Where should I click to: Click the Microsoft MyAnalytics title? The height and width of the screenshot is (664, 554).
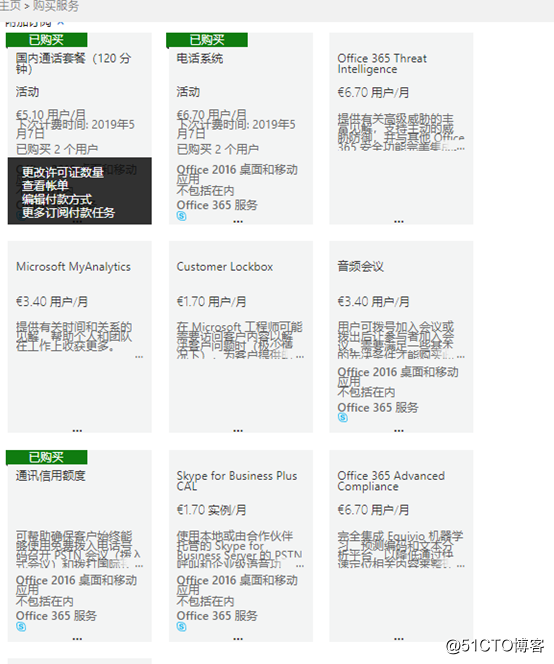[73, 267]
